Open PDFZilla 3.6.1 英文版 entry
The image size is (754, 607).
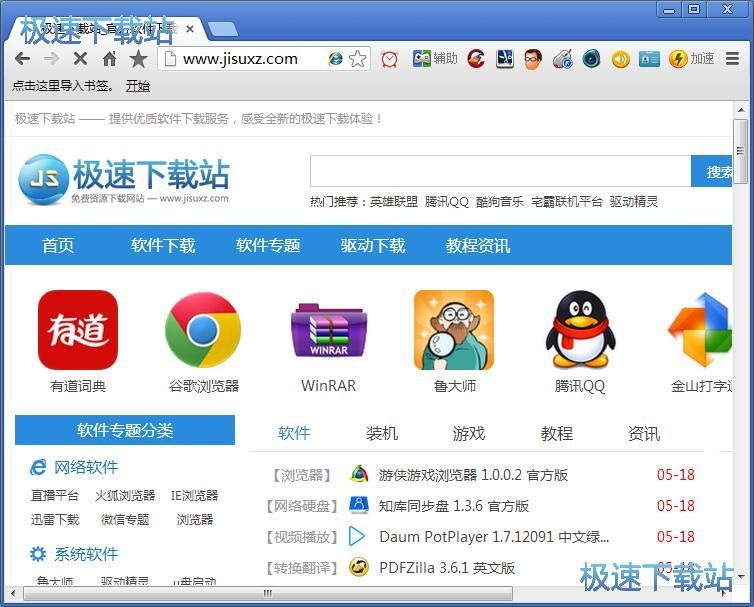click(447, 568)
